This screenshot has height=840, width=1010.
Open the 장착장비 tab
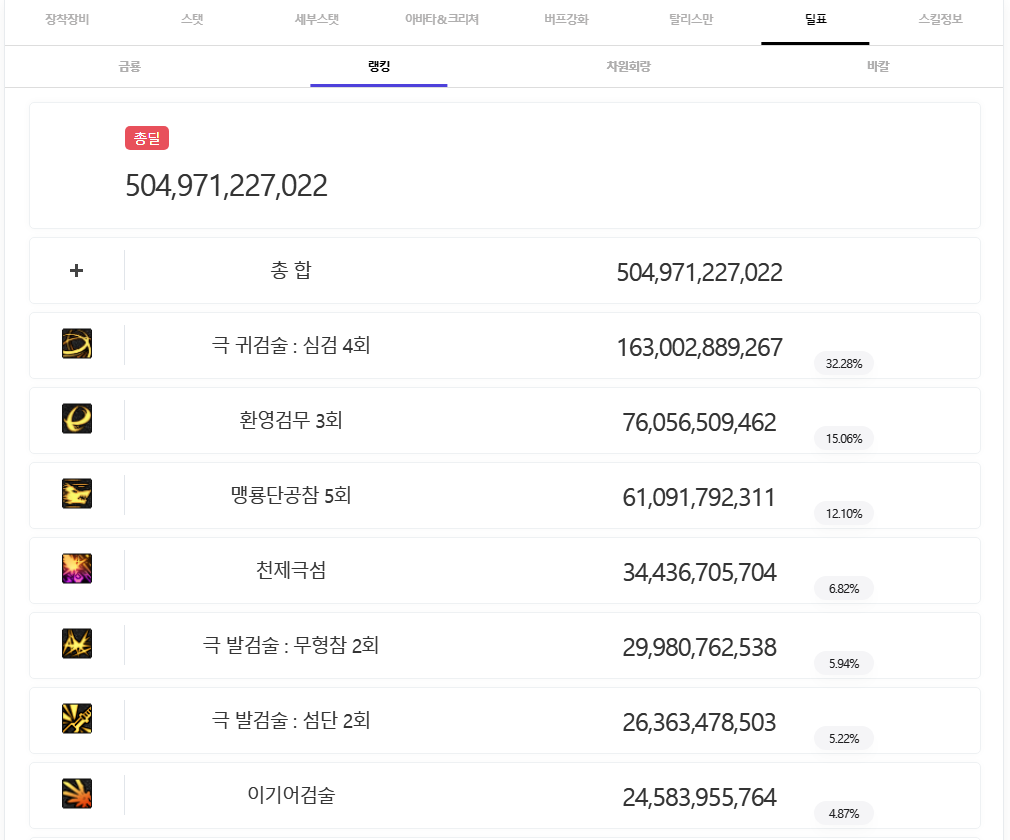click(x=67, y=20)
